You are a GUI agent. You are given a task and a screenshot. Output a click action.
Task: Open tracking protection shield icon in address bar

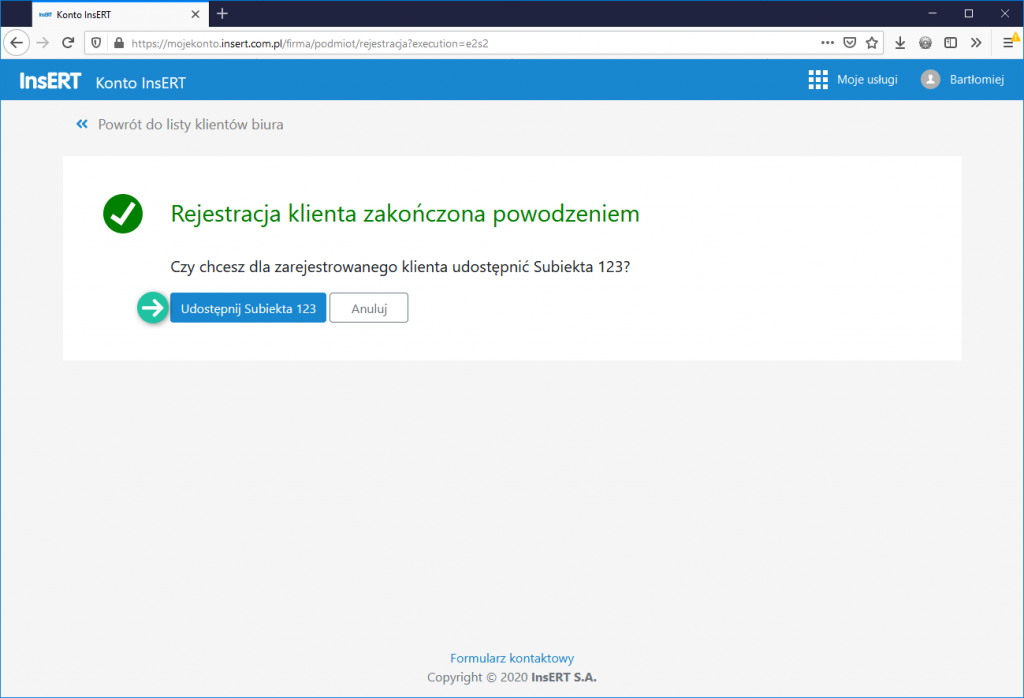pos(96,43)
